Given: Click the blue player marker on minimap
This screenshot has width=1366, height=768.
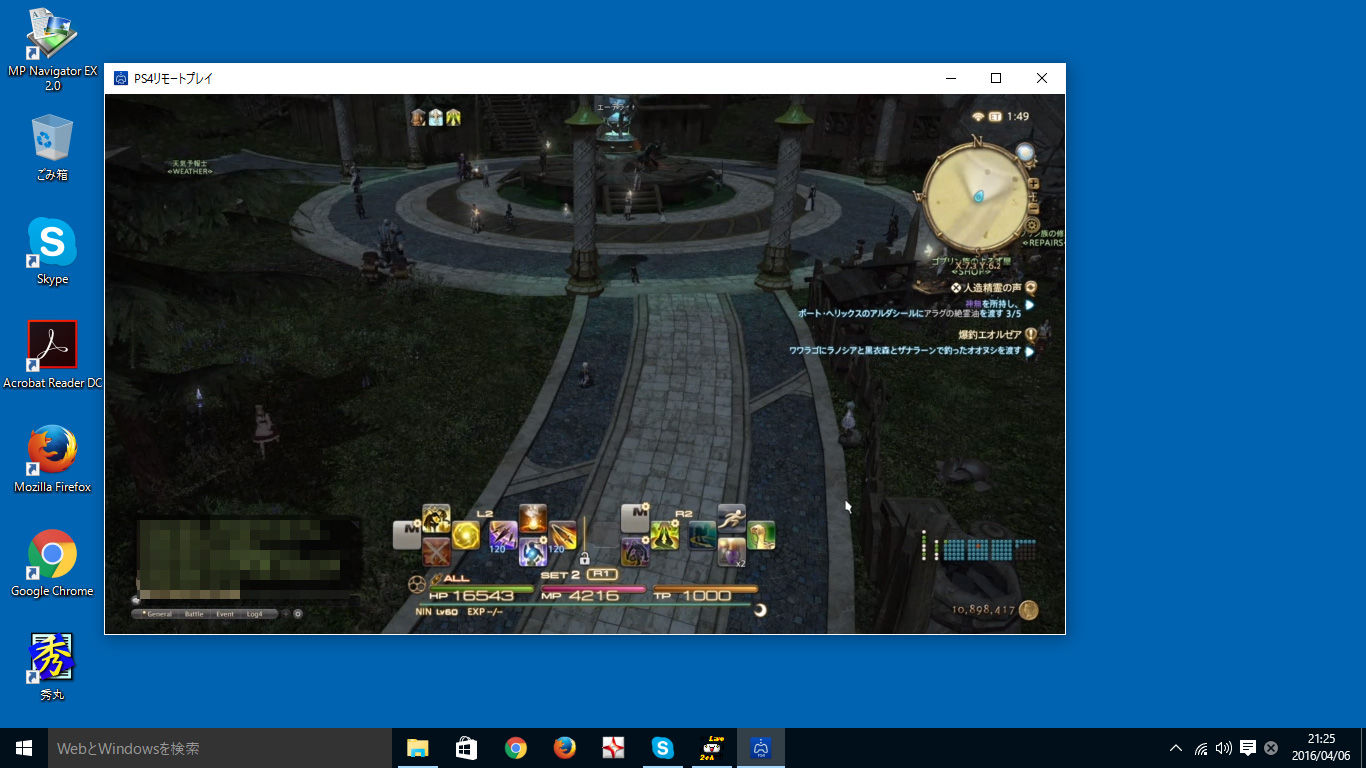Looking at the screenshot, I should tap(978, 196).
